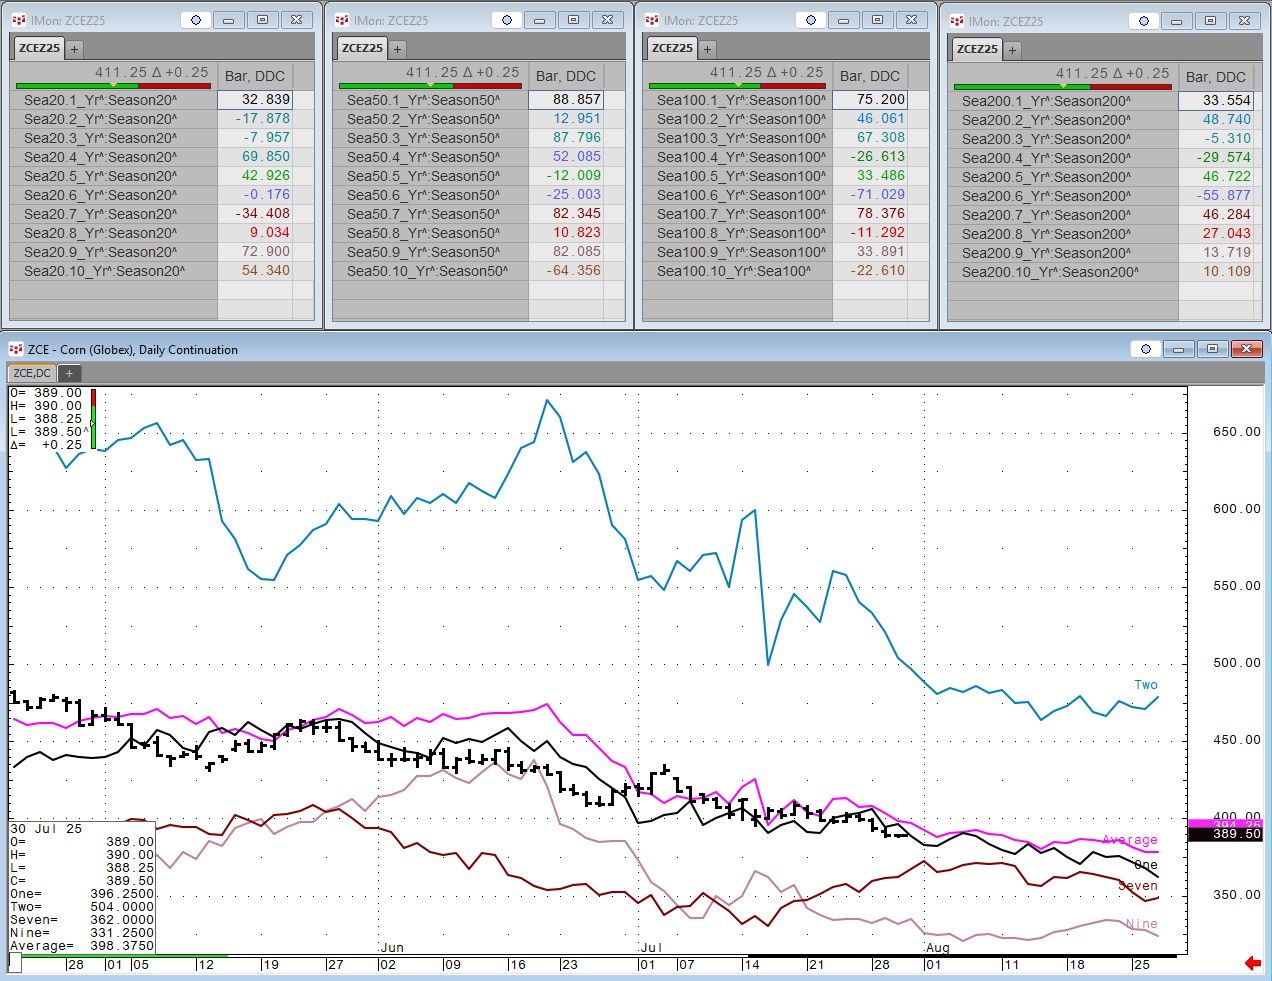Toggle the circle button in Season50 window title bar
The image size is (1272, 981).
coord(507,20)
